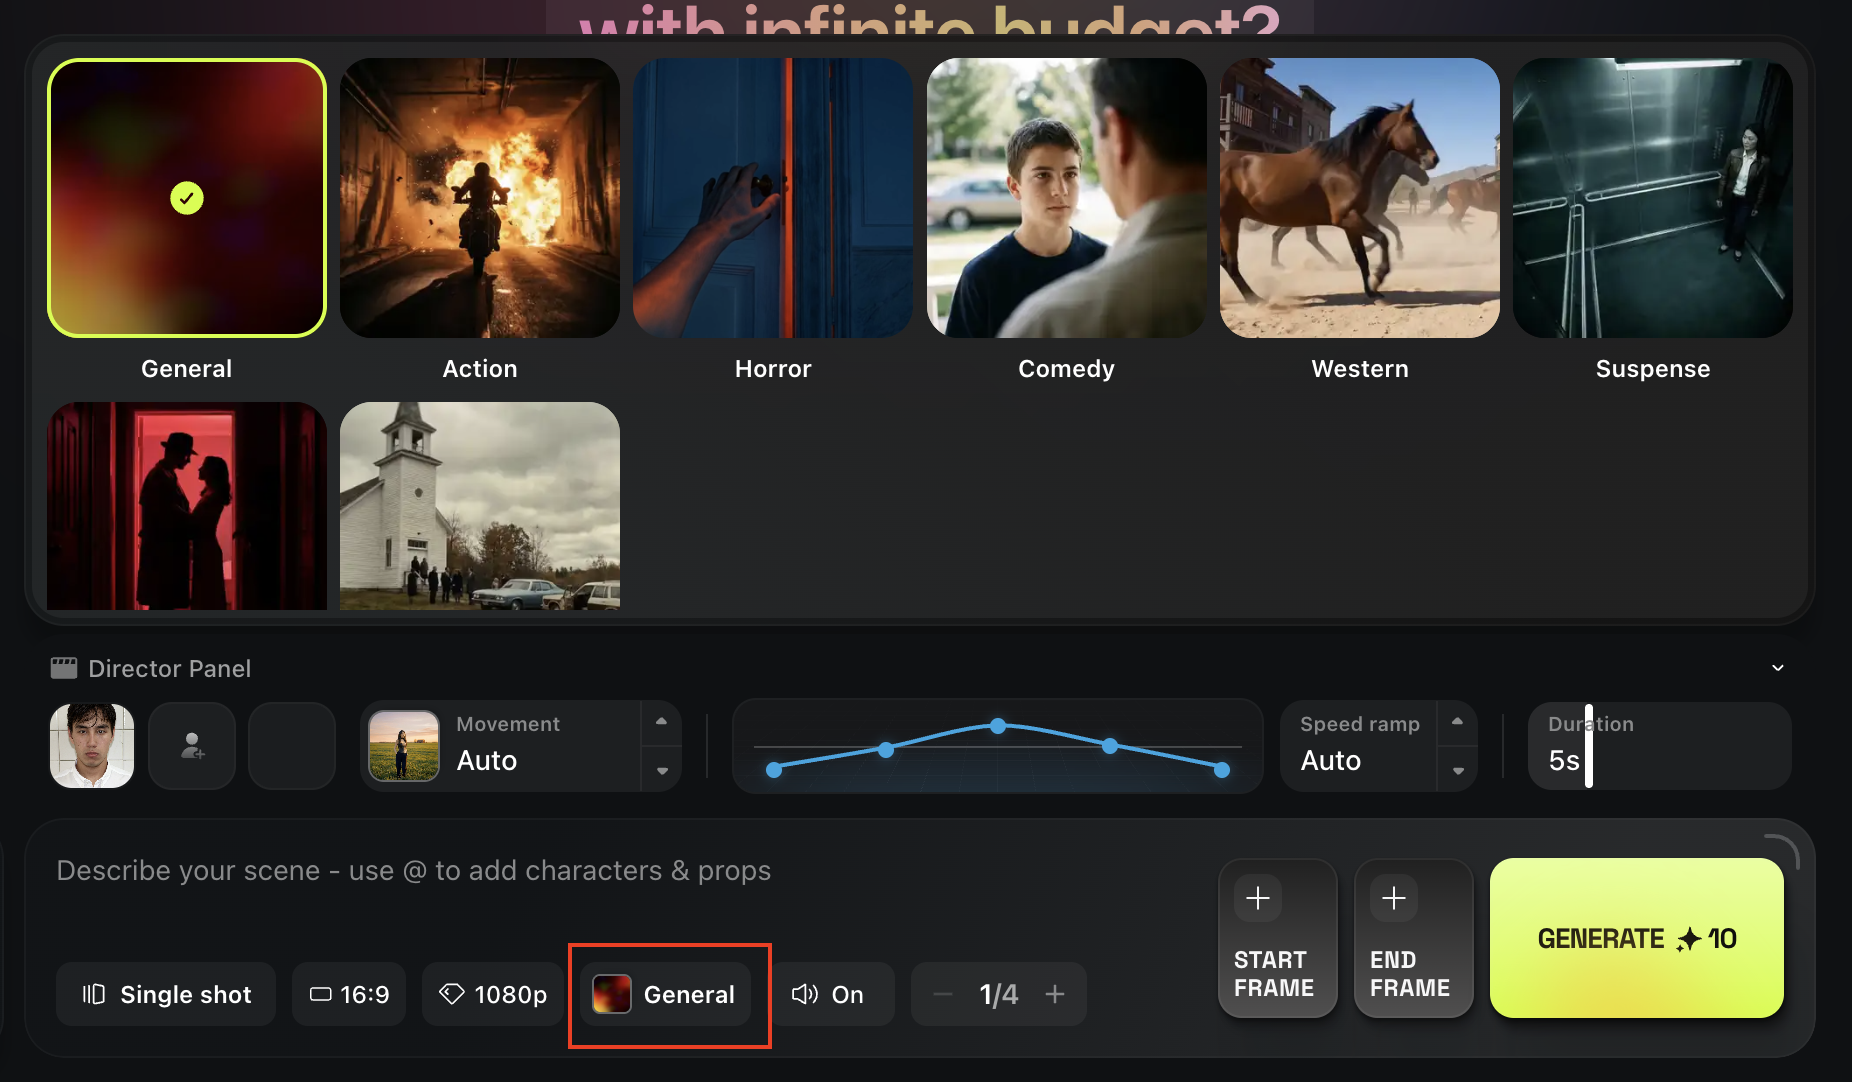Decrease the generation count with minus
Viewport: 1852px width, 1082px height.
point(942,994)
